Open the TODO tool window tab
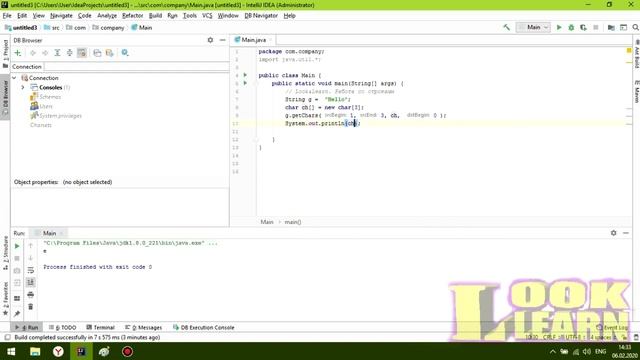 [62, 327]
